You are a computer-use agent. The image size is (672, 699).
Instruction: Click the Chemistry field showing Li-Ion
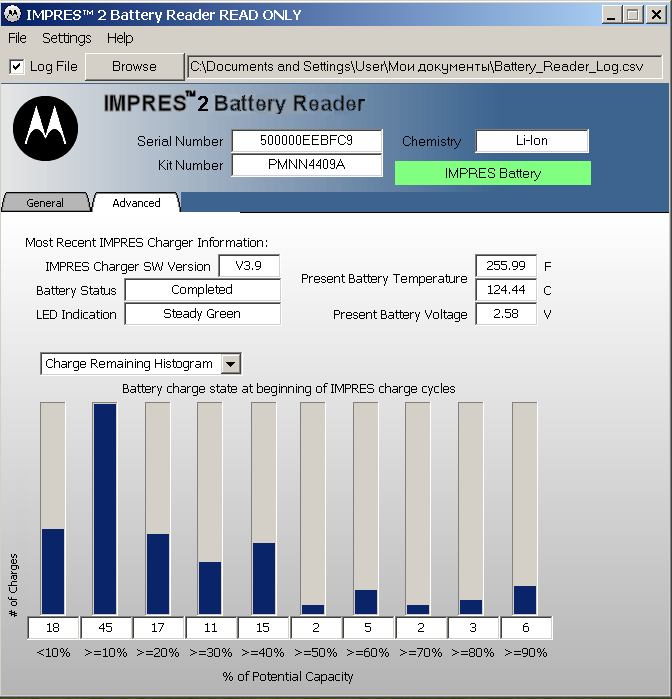tap(532, 141)
